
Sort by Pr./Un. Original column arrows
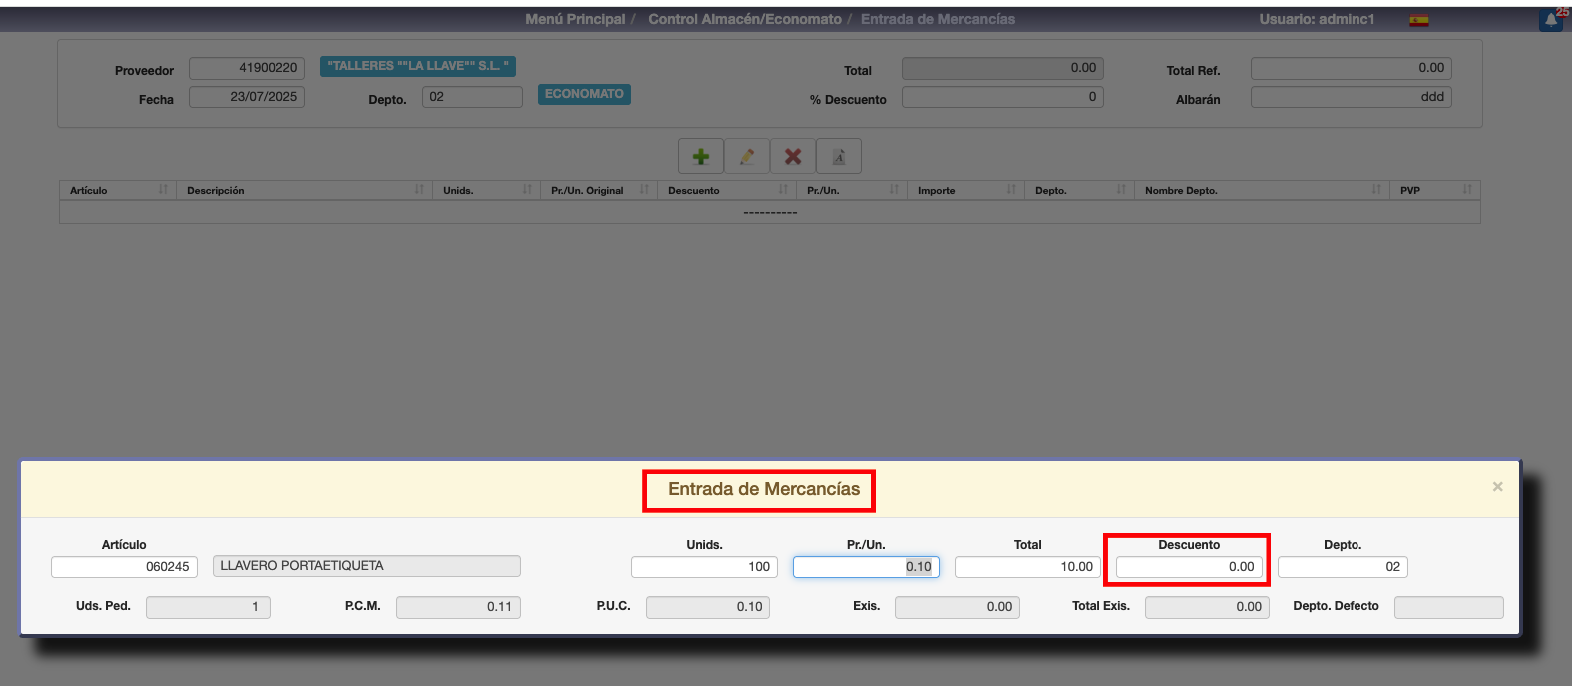[x=644, y=190]
